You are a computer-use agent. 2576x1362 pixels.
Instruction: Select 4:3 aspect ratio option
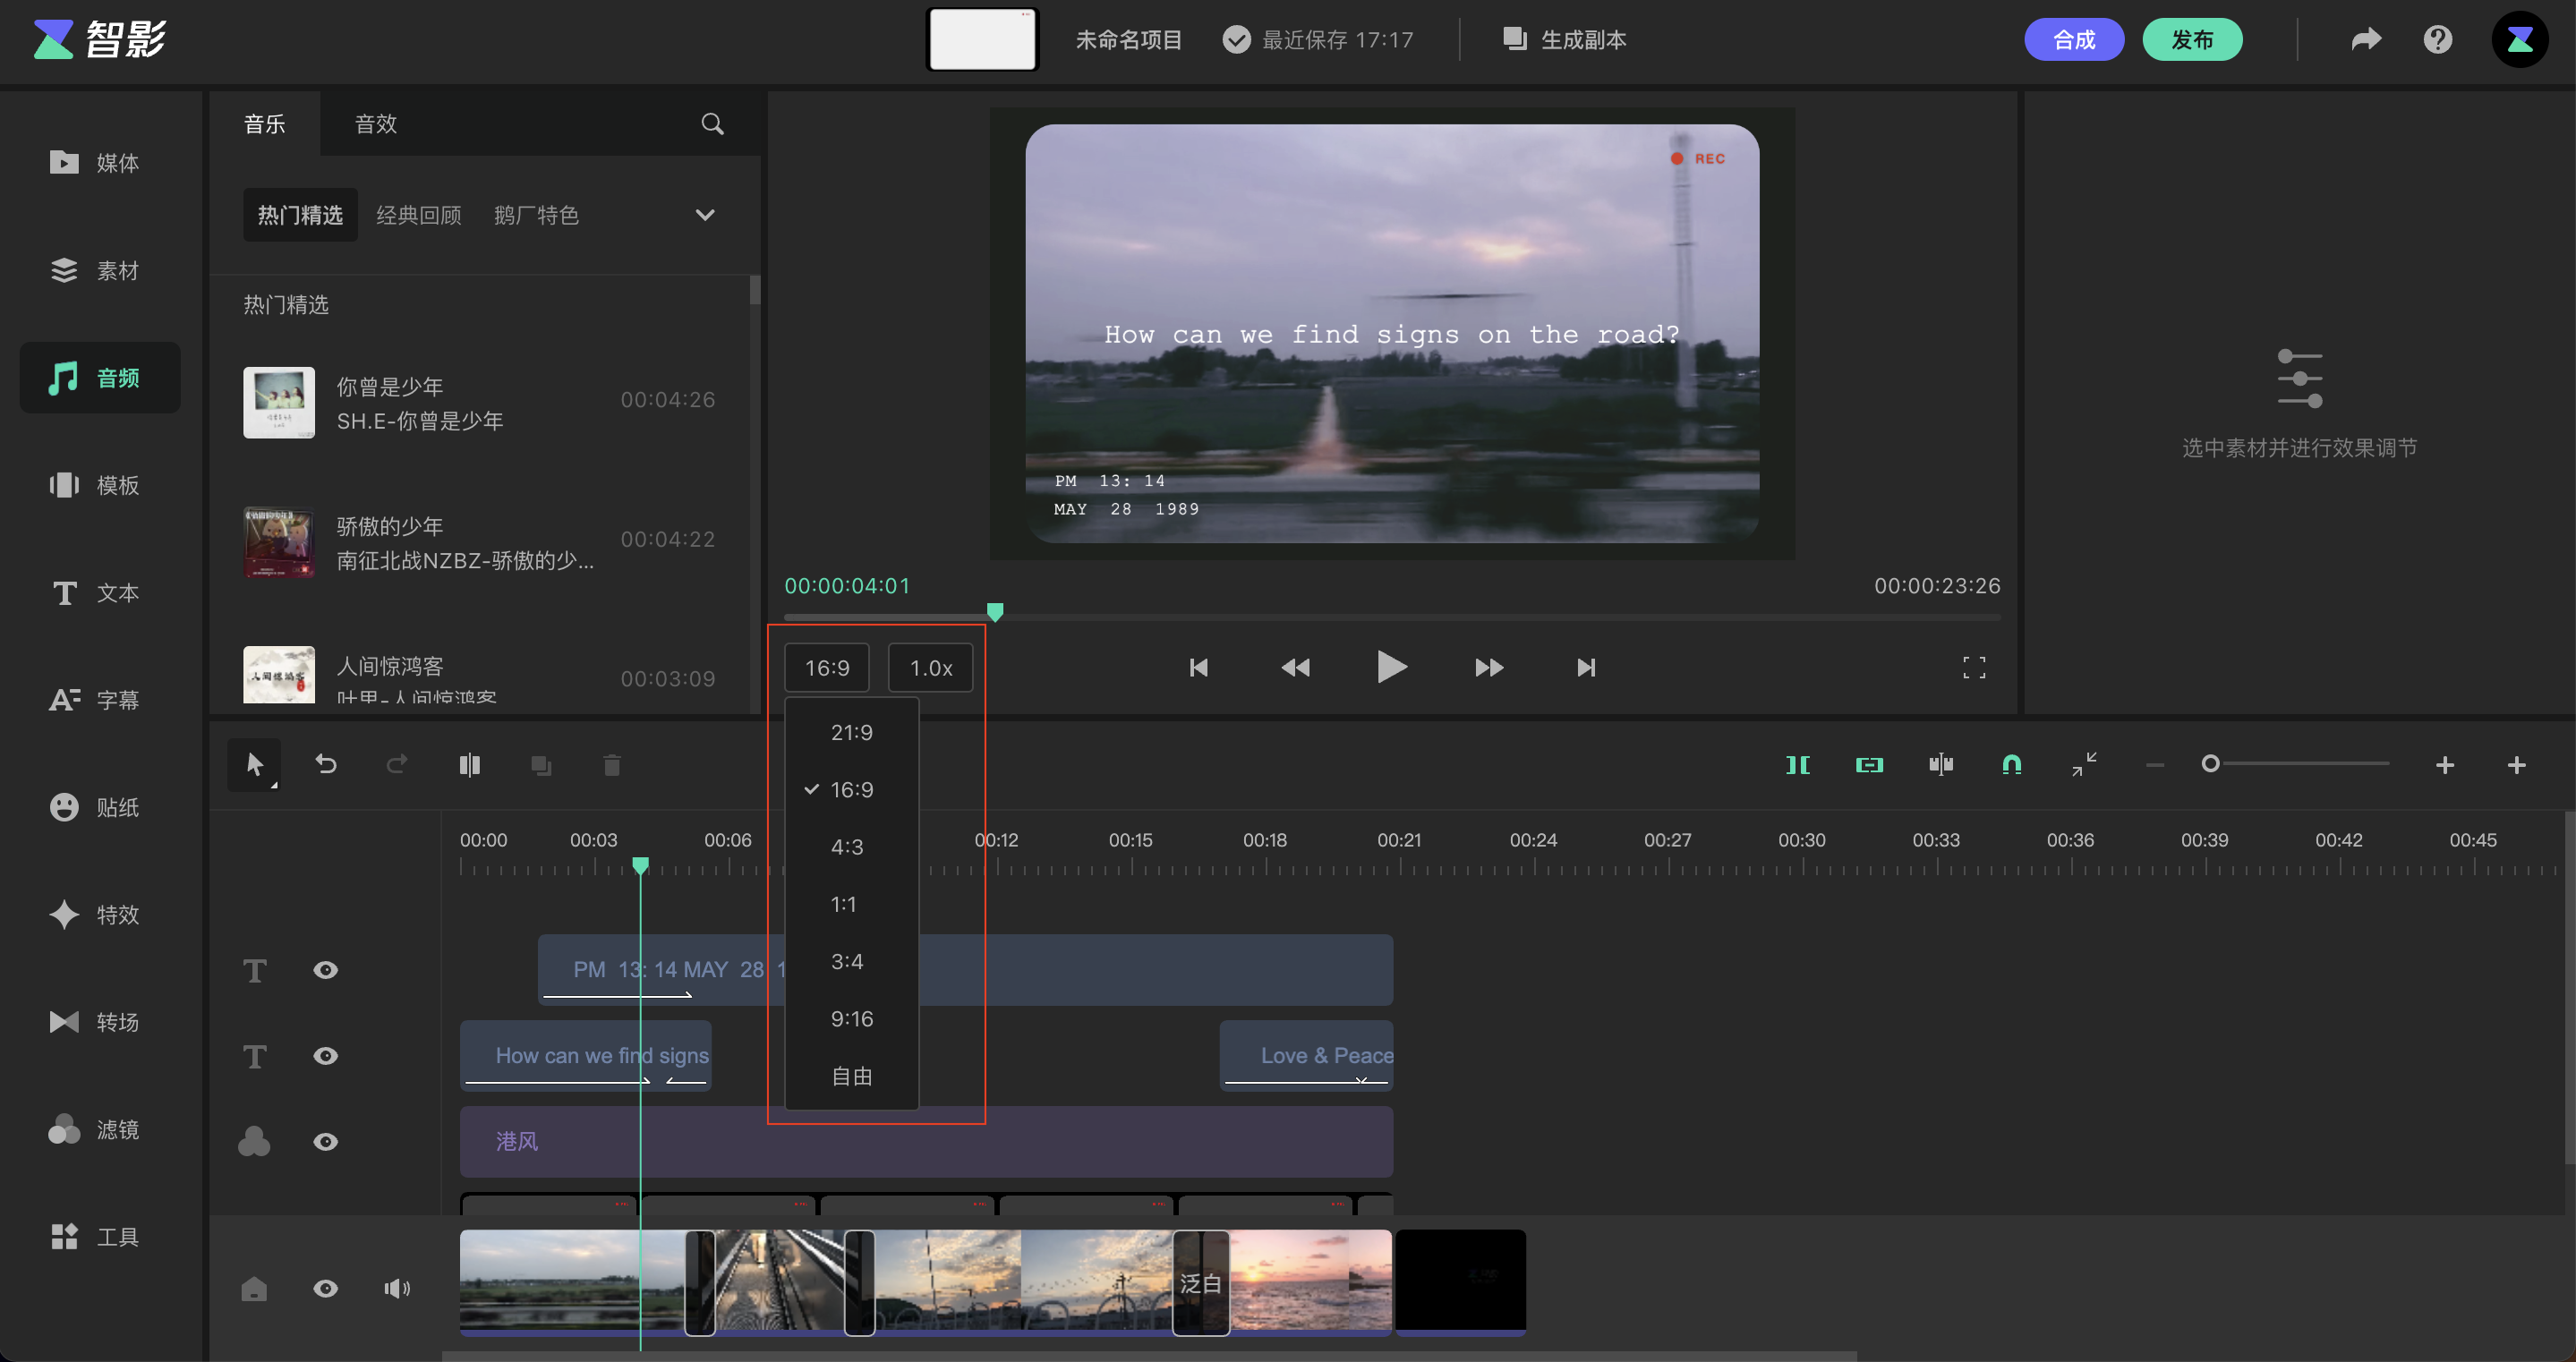point(852,847)
